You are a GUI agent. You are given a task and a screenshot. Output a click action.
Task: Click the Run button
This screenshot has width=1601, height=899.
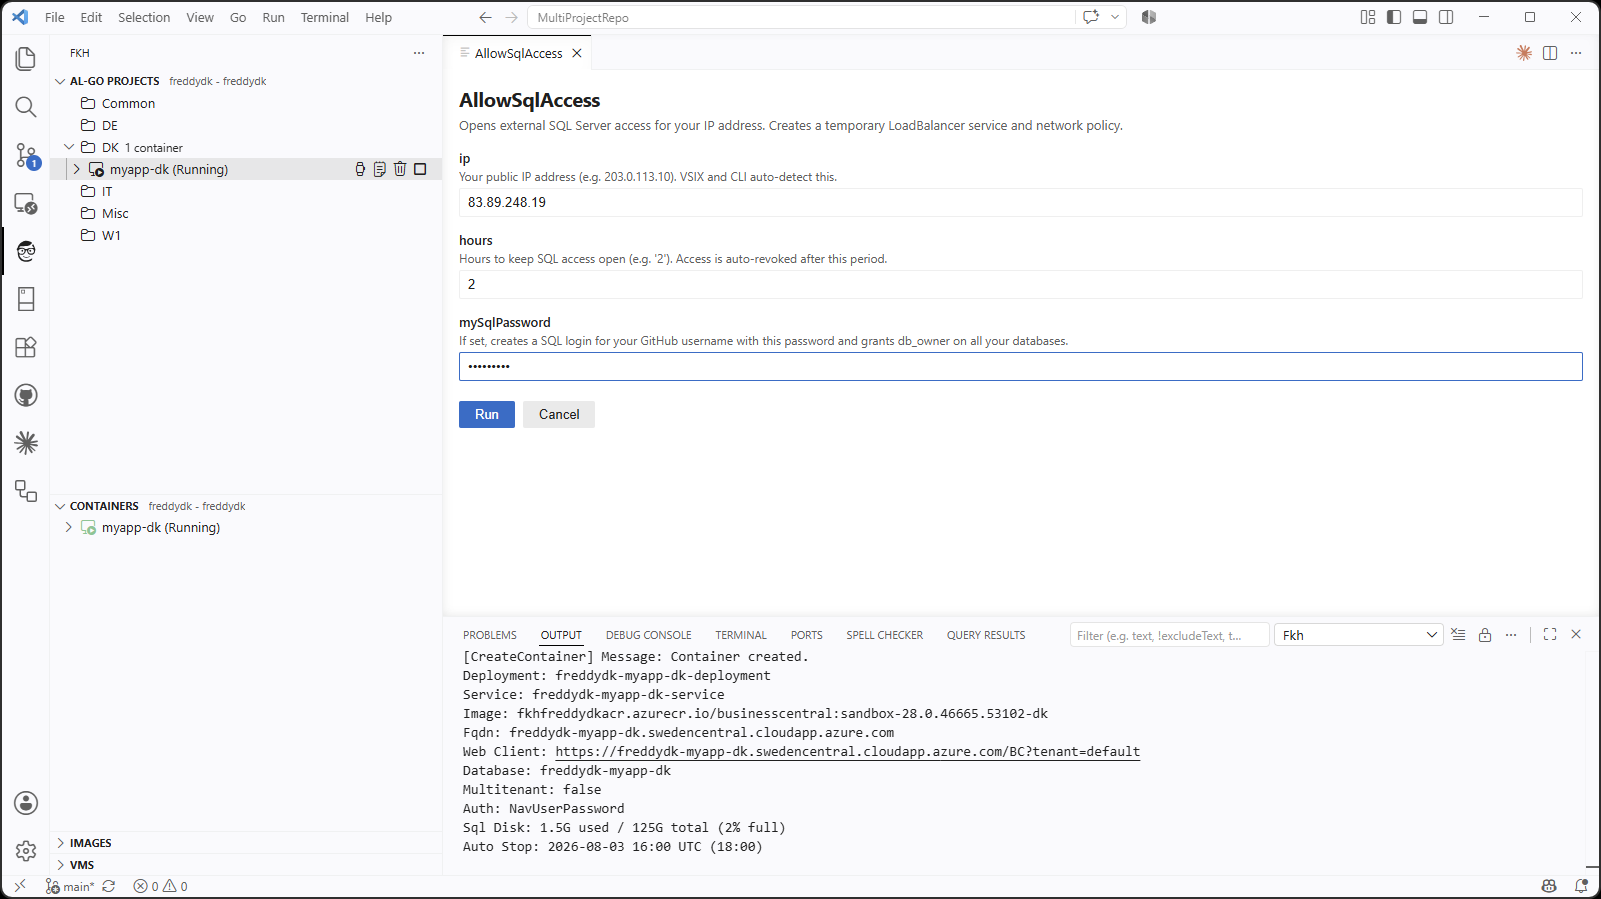487,414
